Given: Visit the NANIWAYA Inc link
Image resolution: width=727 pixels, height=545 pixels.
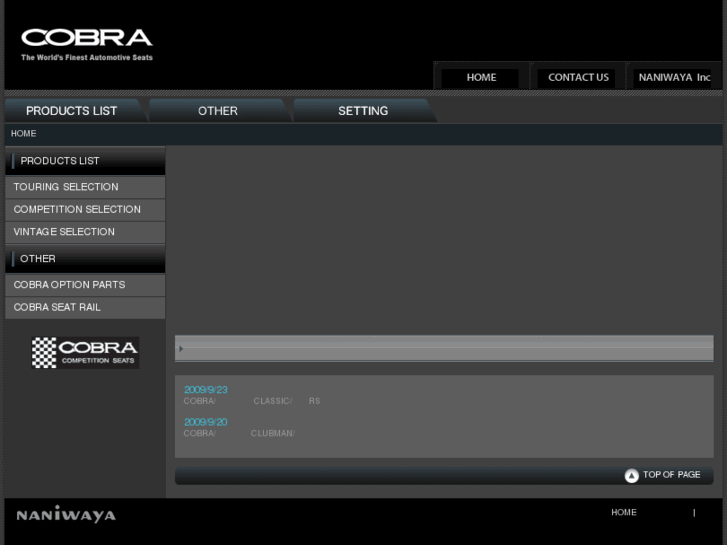Looking at the screenshot, I should point(674,77).
